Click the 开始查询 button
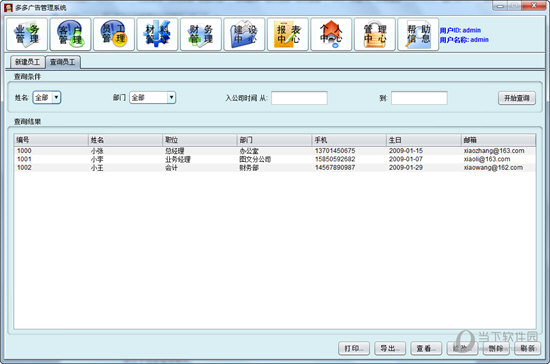 click(x=517, y=98)
